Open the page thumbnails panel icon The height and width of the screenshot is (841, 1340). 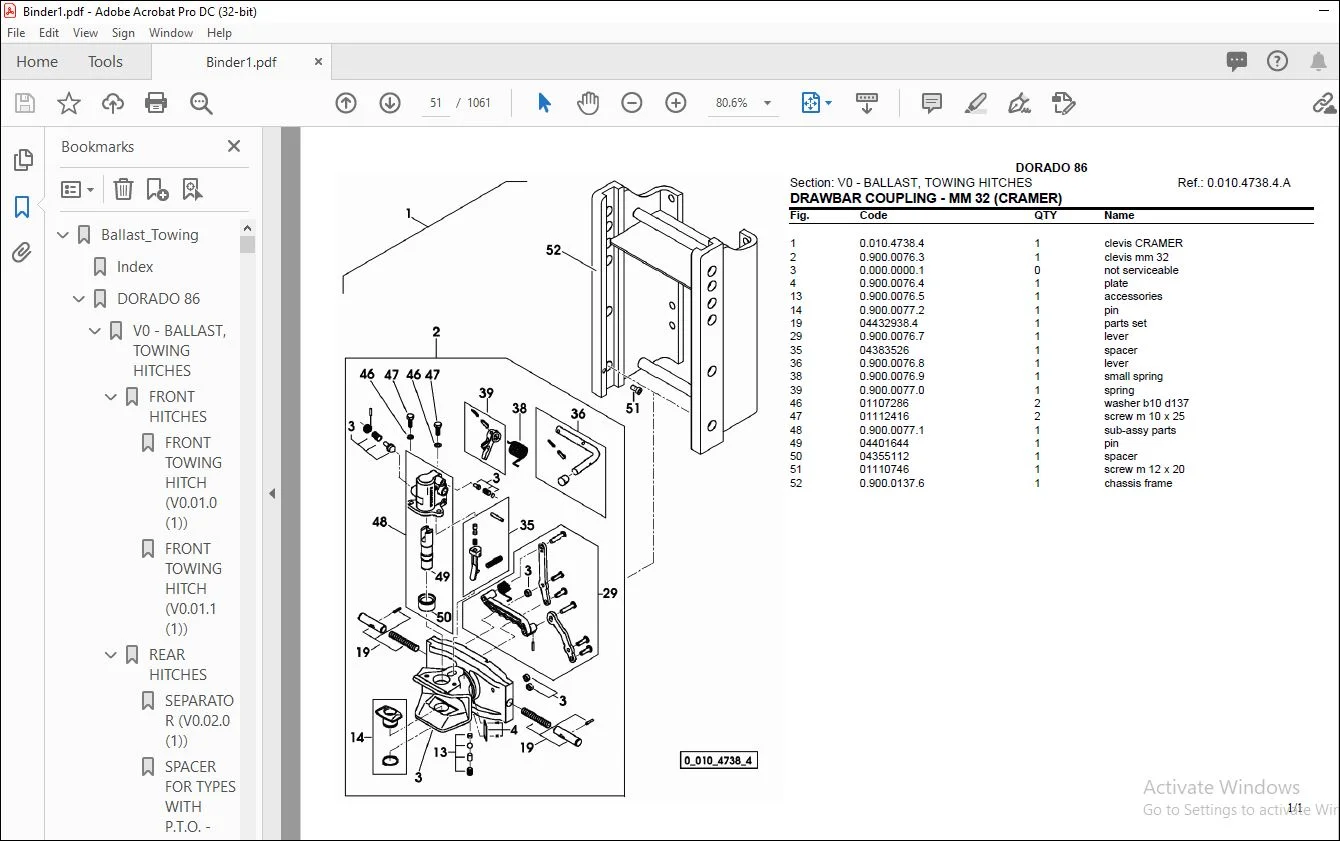tap(22, 160)
